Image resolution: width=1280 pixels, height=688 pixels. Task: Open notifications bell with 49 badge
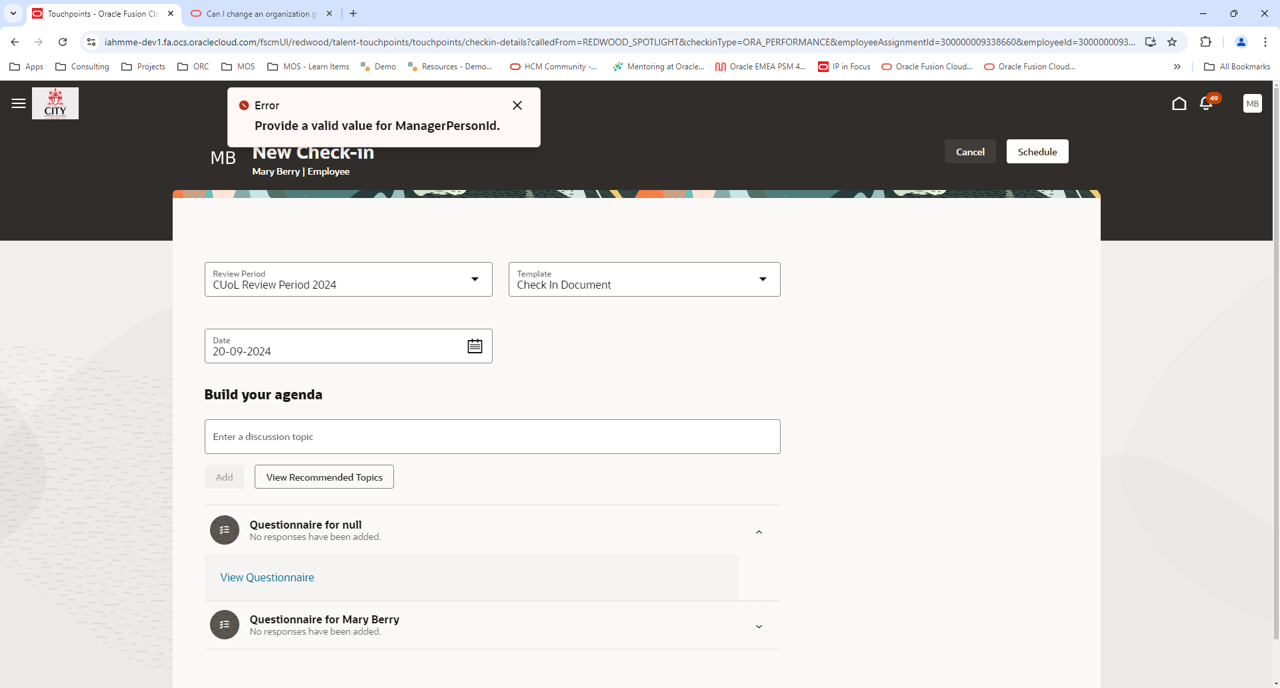[1207, 103]
